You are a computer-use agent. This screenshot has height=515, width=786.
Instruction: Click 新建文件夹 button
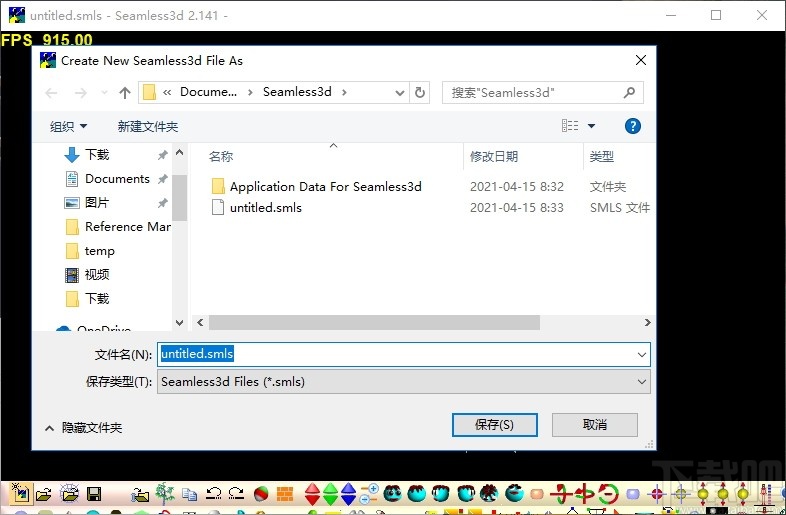(148, 126)
